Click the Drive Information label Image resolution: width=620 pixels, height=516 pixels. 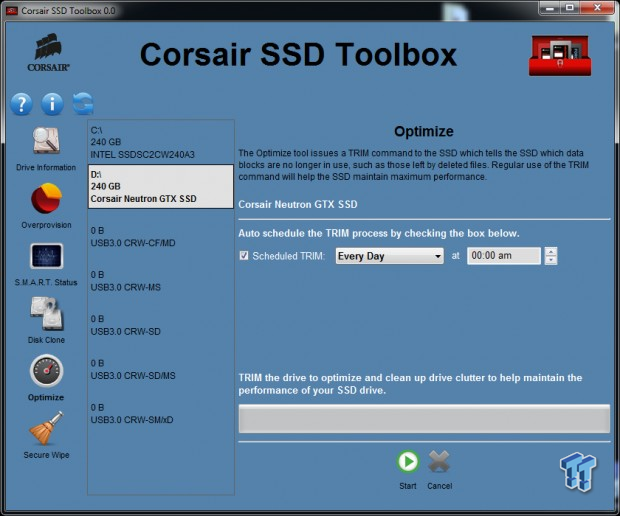coord(46,167)
